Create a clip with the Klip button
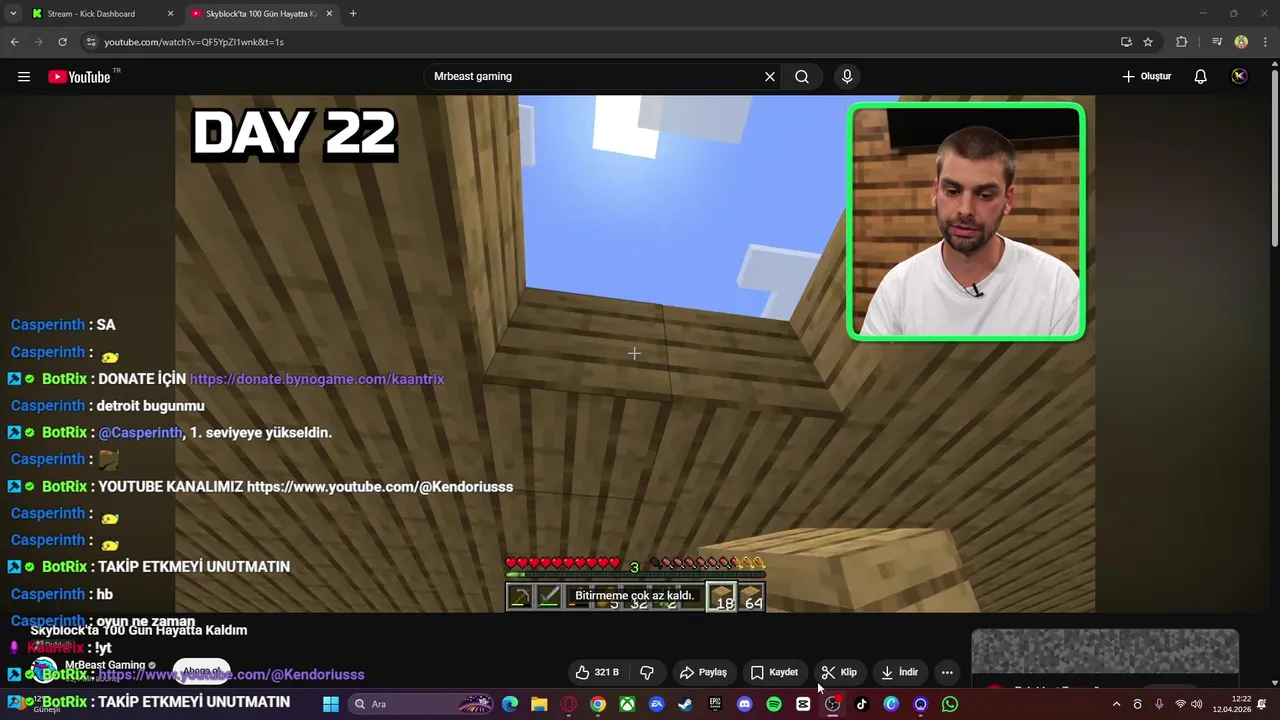The height and width of the screenshot is (720, 1280). (x=839, y=672)
